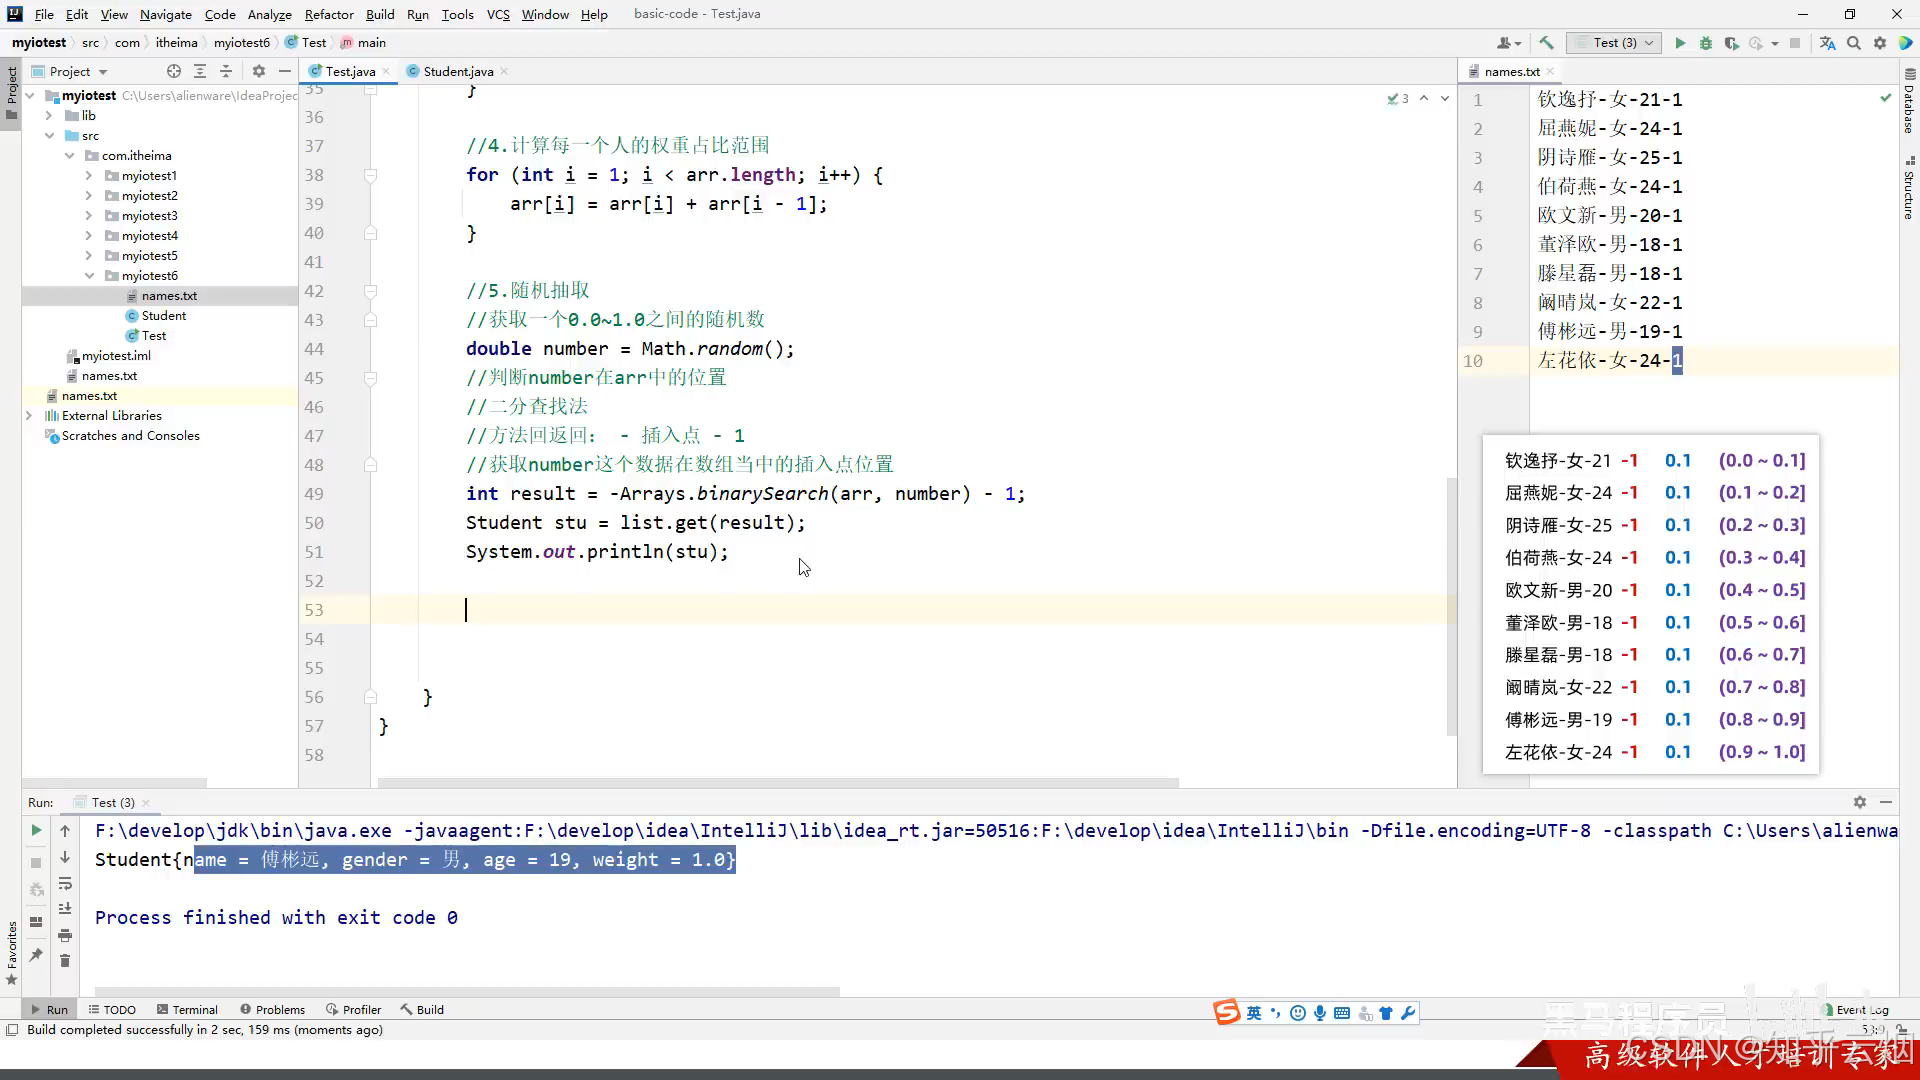Toggle soft-wrap in Run console
The image size is (1920, 1080).
tap(65, 883)
